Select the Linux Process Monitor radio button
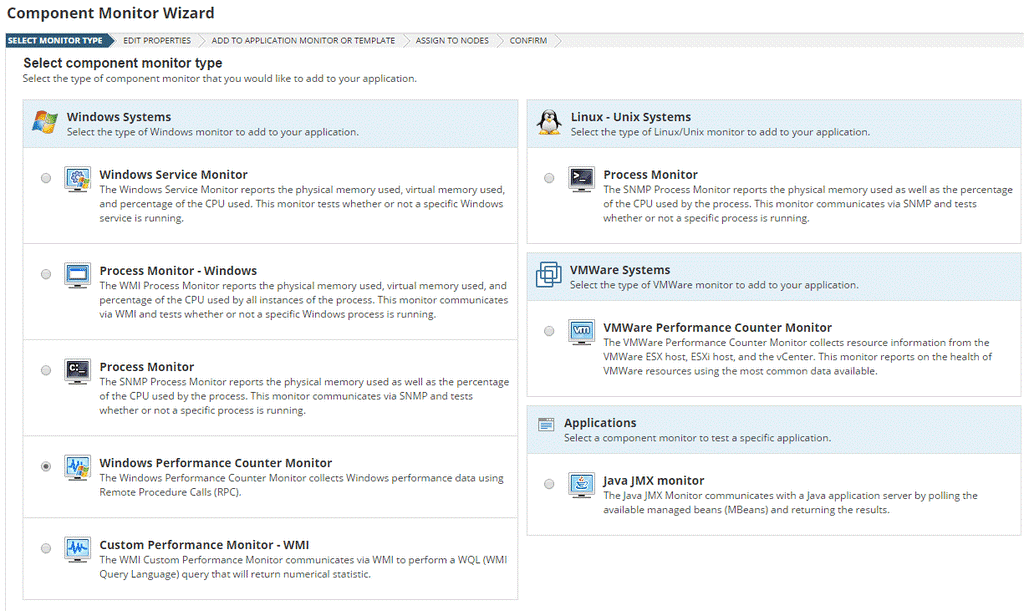This screenshot has height=611, width=1024. pos(549,178)
